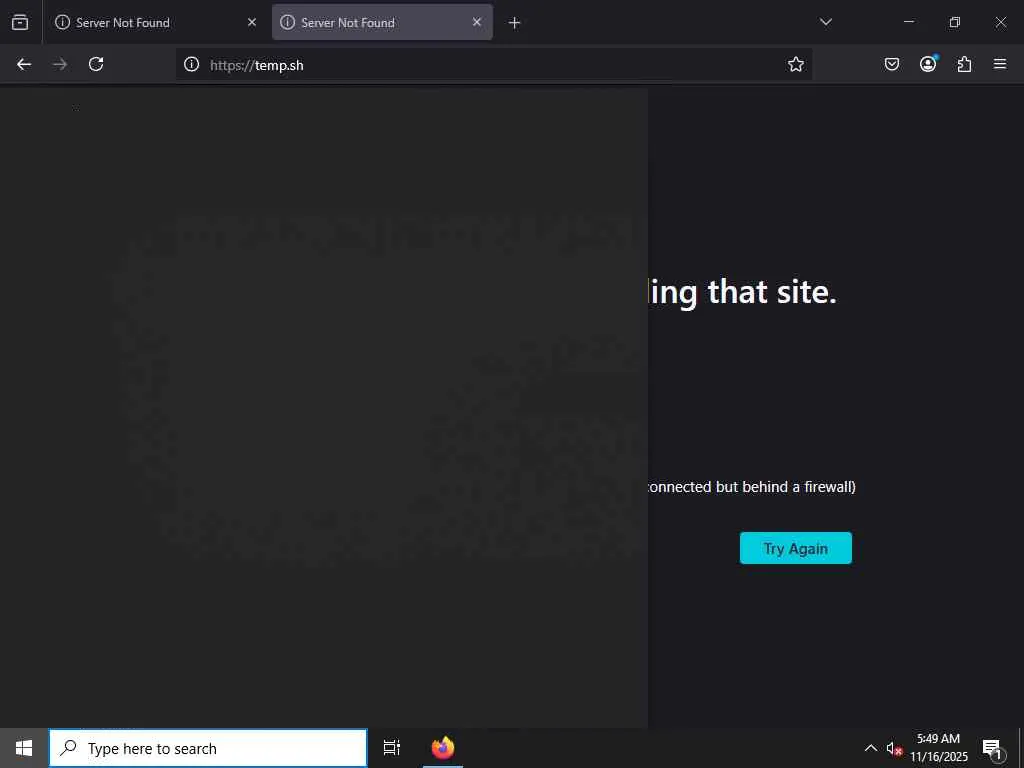This screenshot has height=768, width=1024.
Task: Open Firefox View recent browsing icon
Action: pyautogui.click(x=20, y=22)
